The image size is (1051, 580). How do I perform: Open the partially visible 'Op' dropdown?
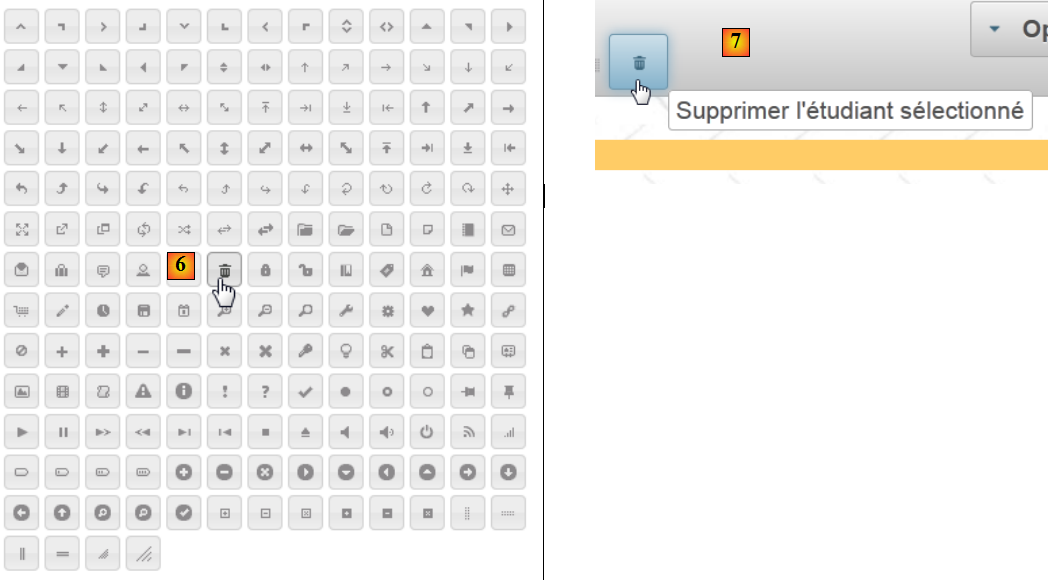click(x=1010, y=29)
